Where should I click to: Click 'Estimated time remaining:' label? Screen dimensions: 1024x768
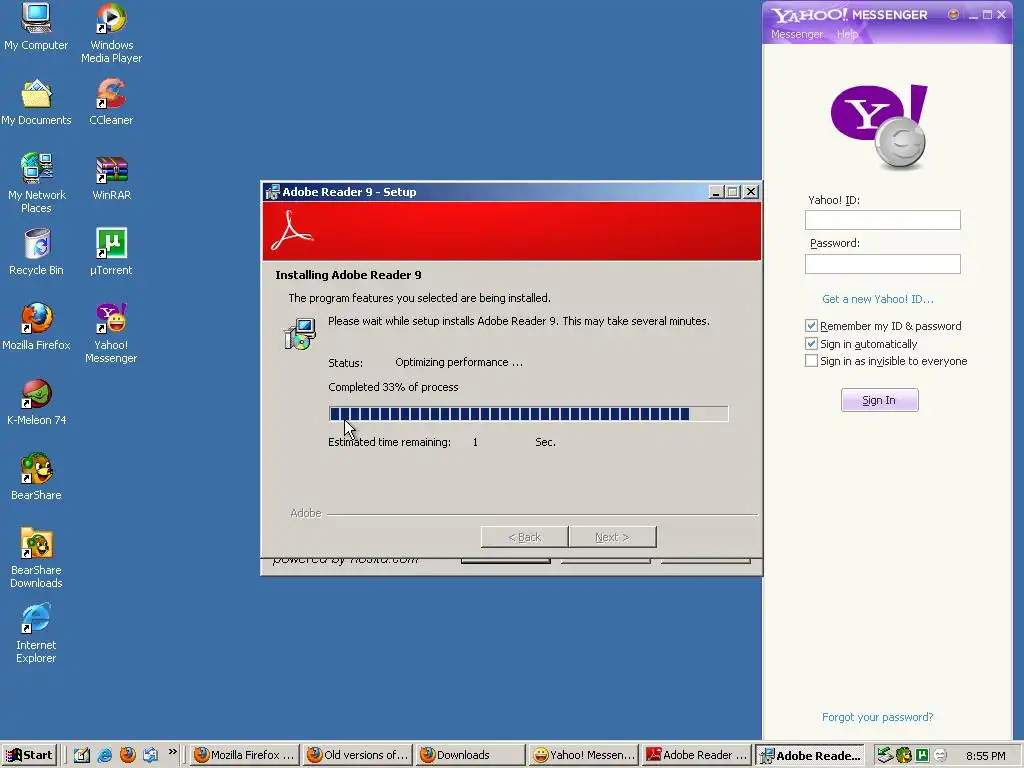(x=389, y=442)
